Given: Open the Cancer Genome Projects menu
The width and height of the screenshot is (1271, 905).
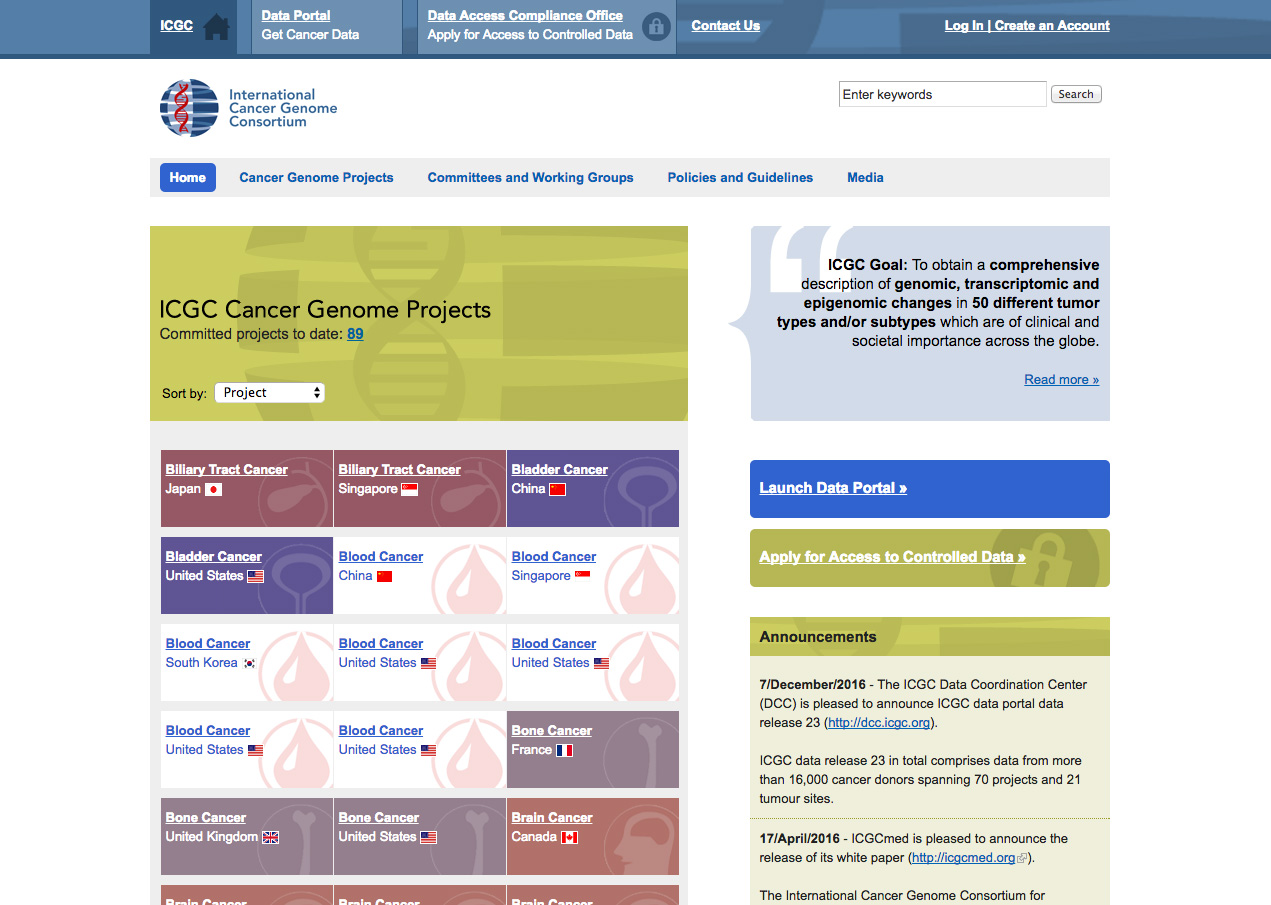Looking at the screenshot, I should (316, 178).
